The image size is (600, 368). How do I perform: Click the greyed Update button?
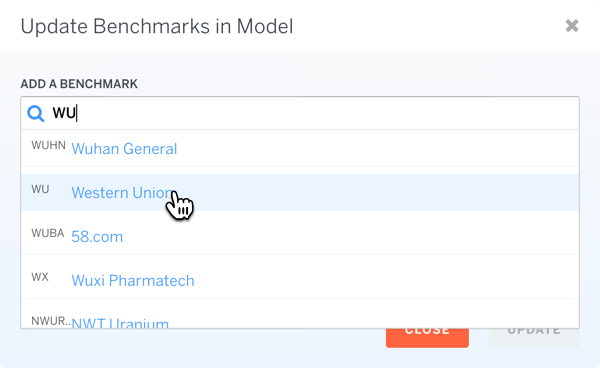(534, 338)
